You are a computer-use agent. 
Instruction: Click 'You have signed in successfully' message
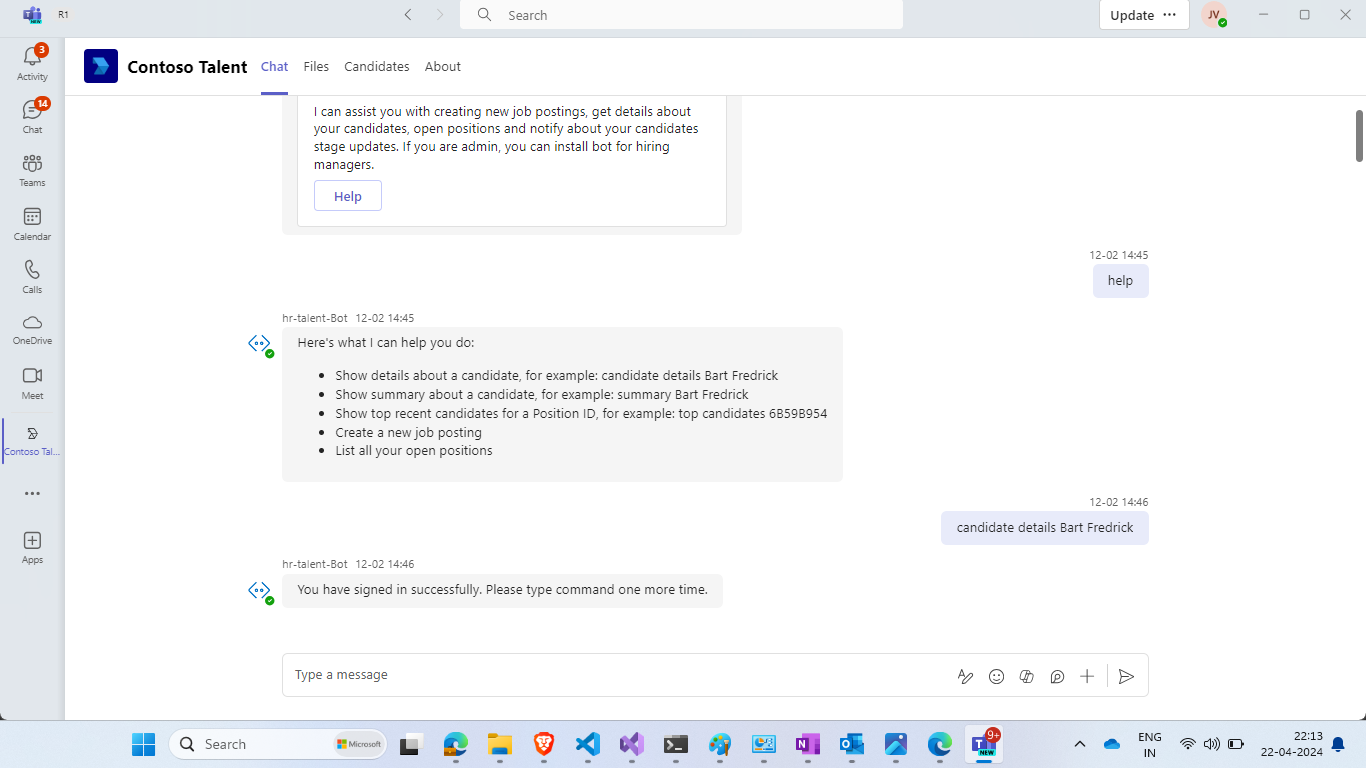(x=502, y=590)
